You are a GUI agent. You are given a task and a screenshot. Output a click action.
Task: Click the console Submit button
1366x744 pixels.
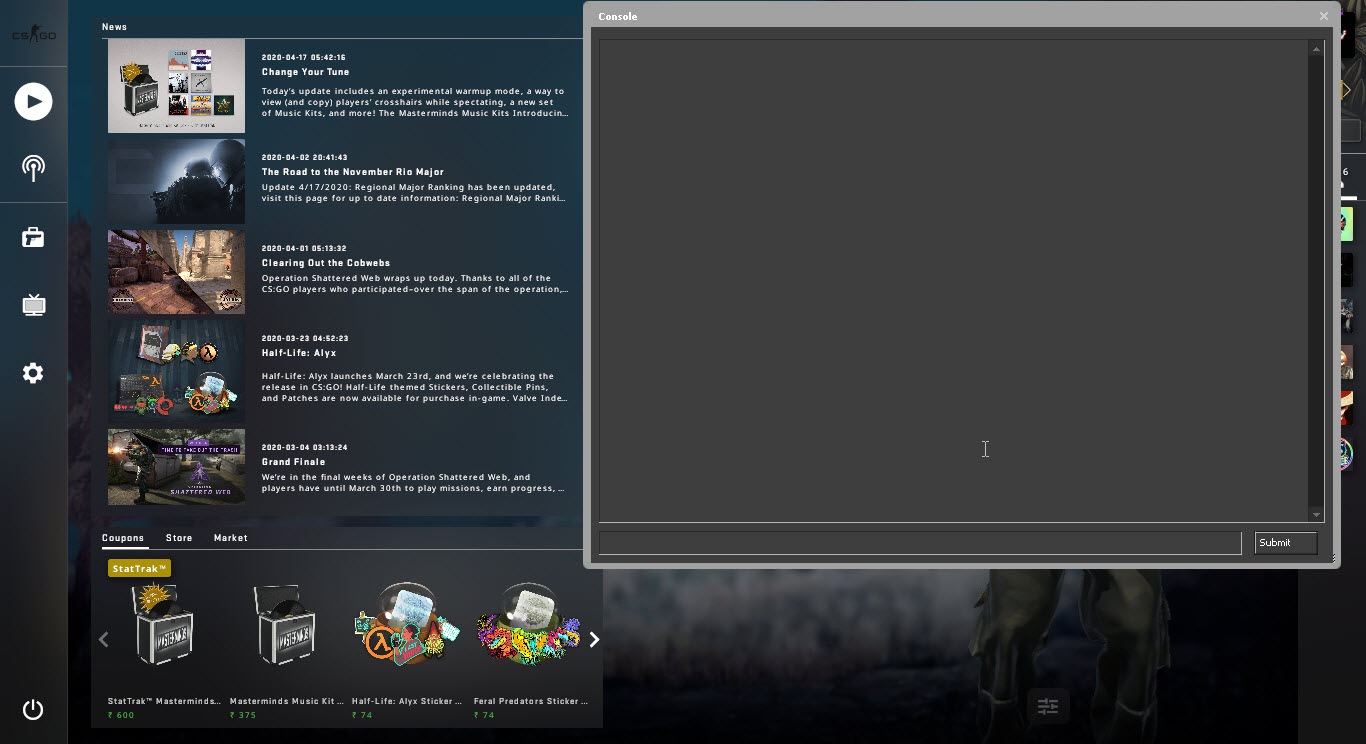pos(1286,543)
